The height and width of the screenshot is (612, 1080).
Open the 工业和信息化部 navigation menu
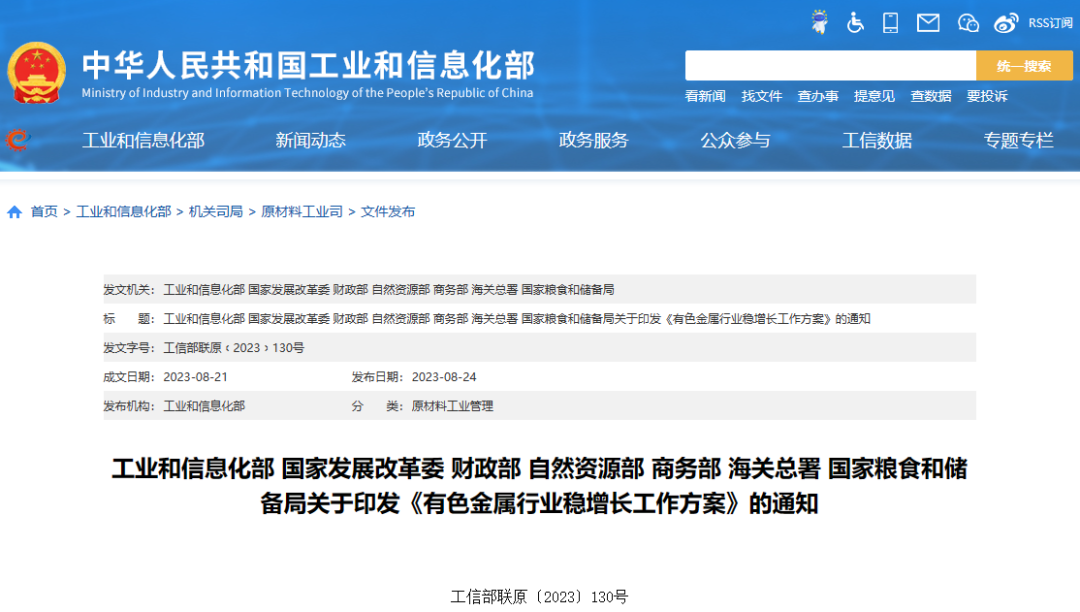(x=143, y=140)
